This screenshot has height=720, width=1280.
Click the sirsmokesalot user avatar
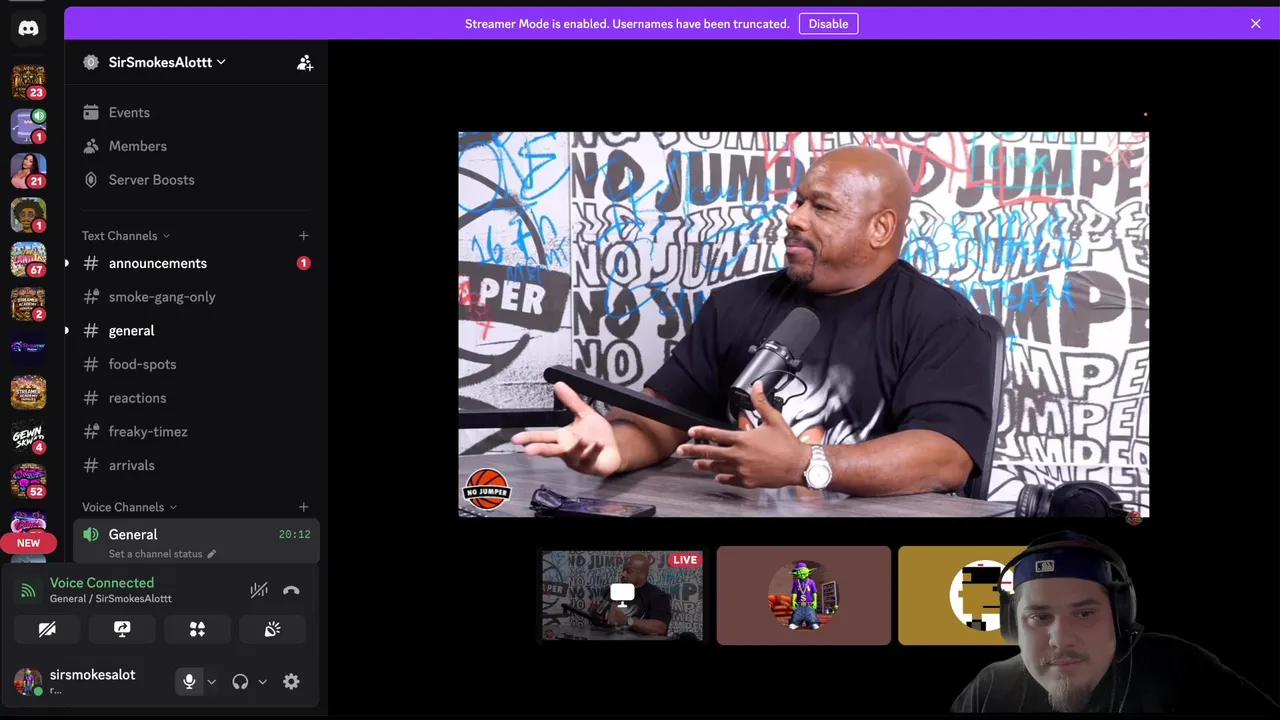tap(28, 682)
